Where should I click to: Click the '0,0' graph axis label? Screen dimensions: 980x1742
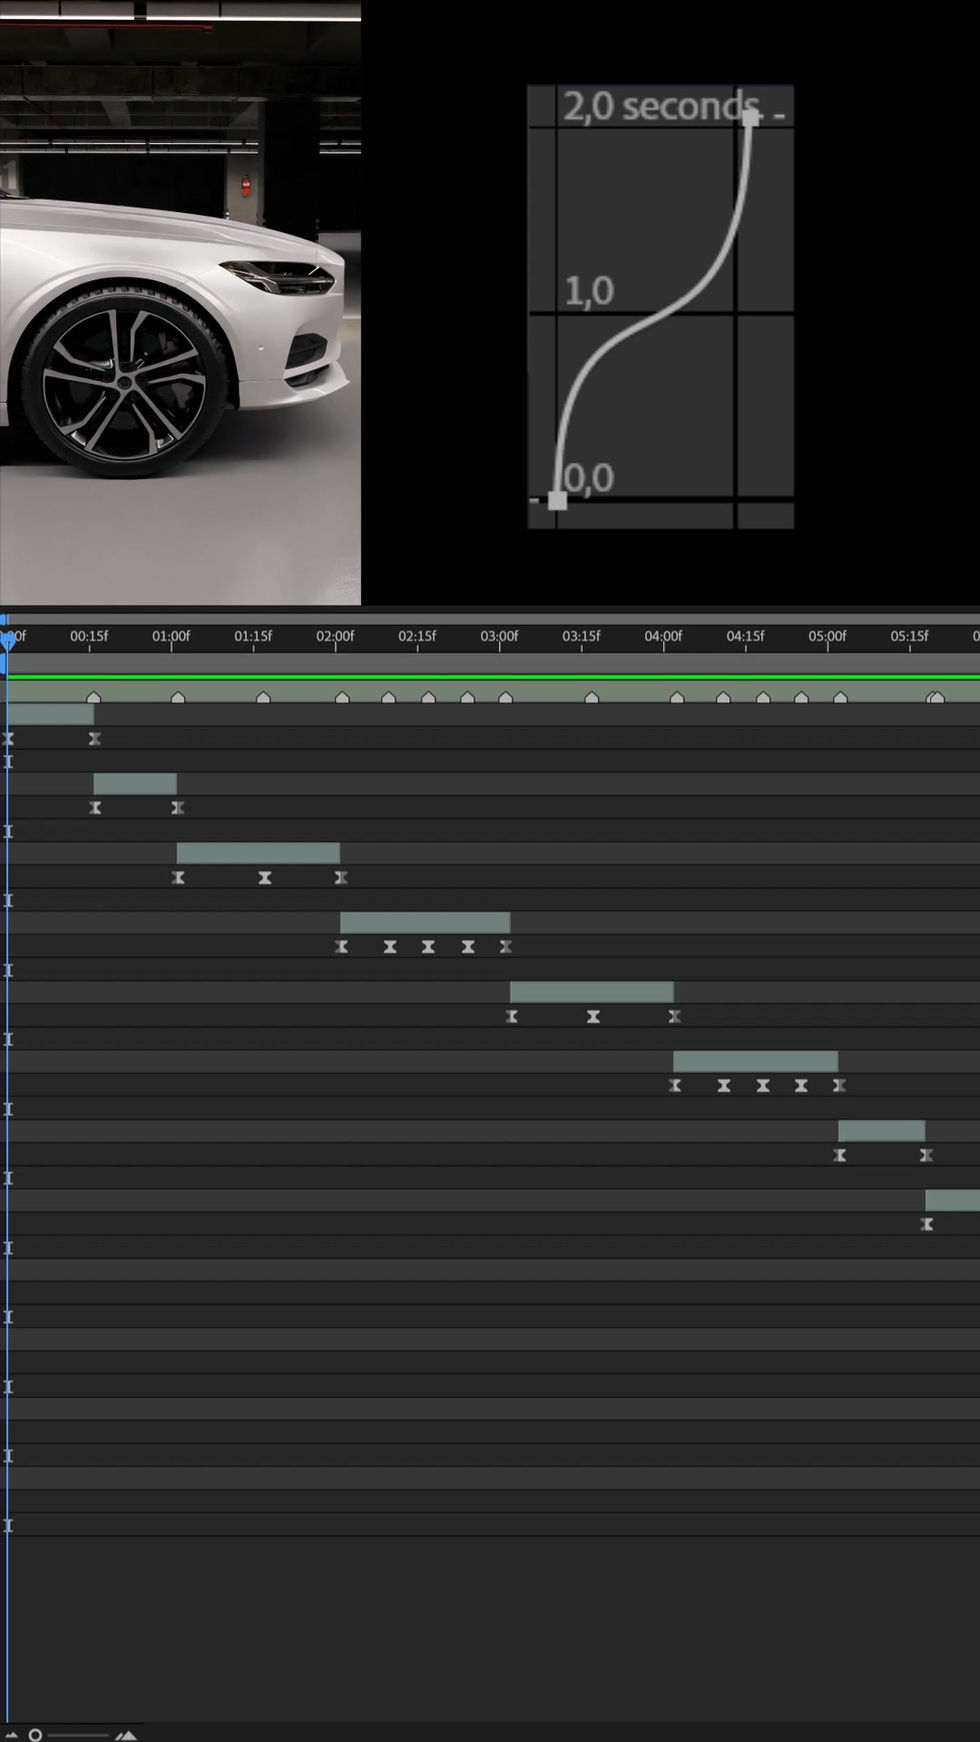click(x=588, y=478)
